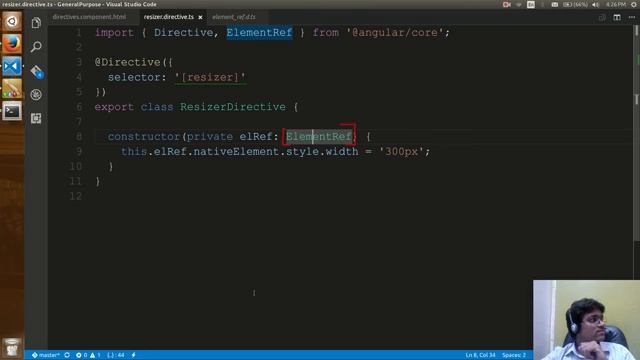Open the system volume indicator
This screenshot has width=640, height=360.
click(x=596, y=4)
